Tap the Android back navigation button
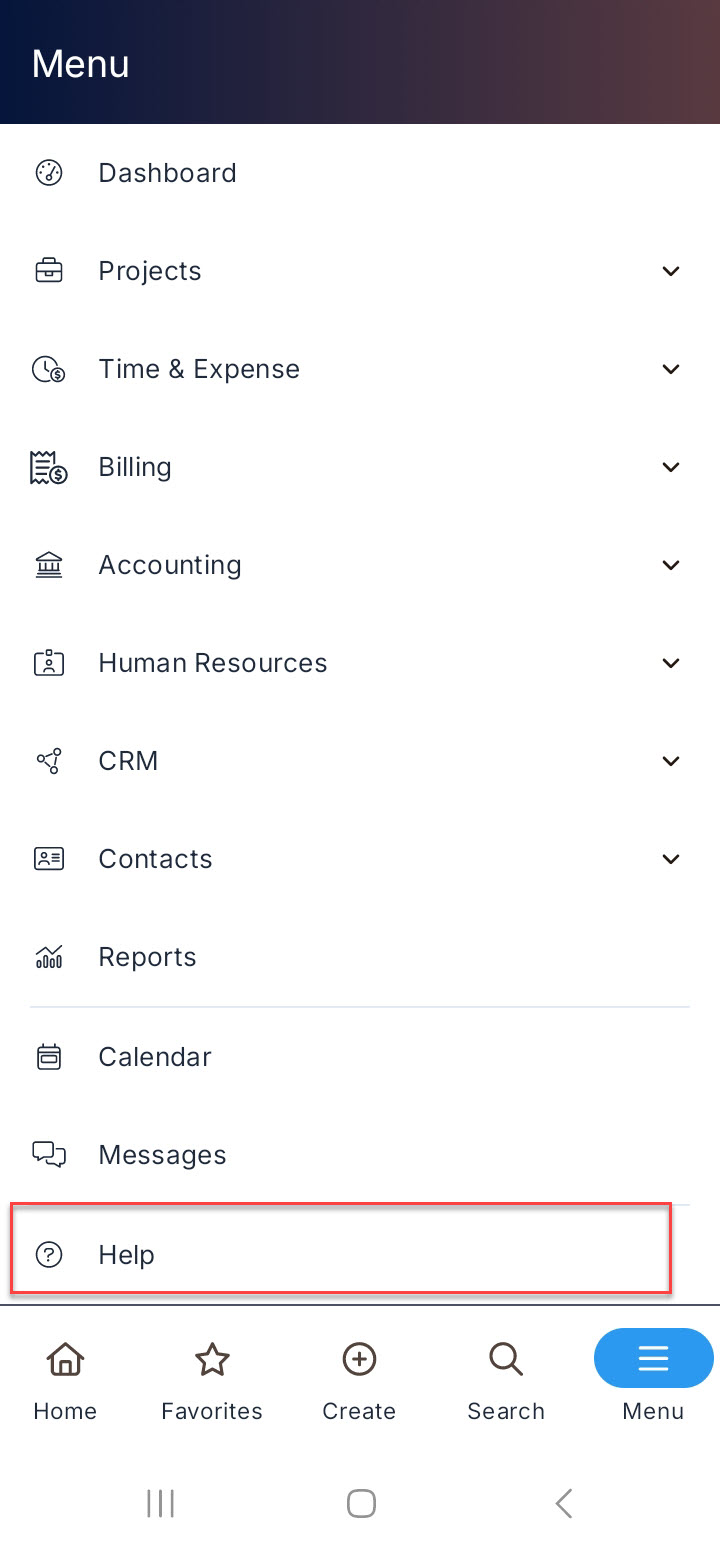This screenshot has height=1546, width=720. pos(564,1503)
